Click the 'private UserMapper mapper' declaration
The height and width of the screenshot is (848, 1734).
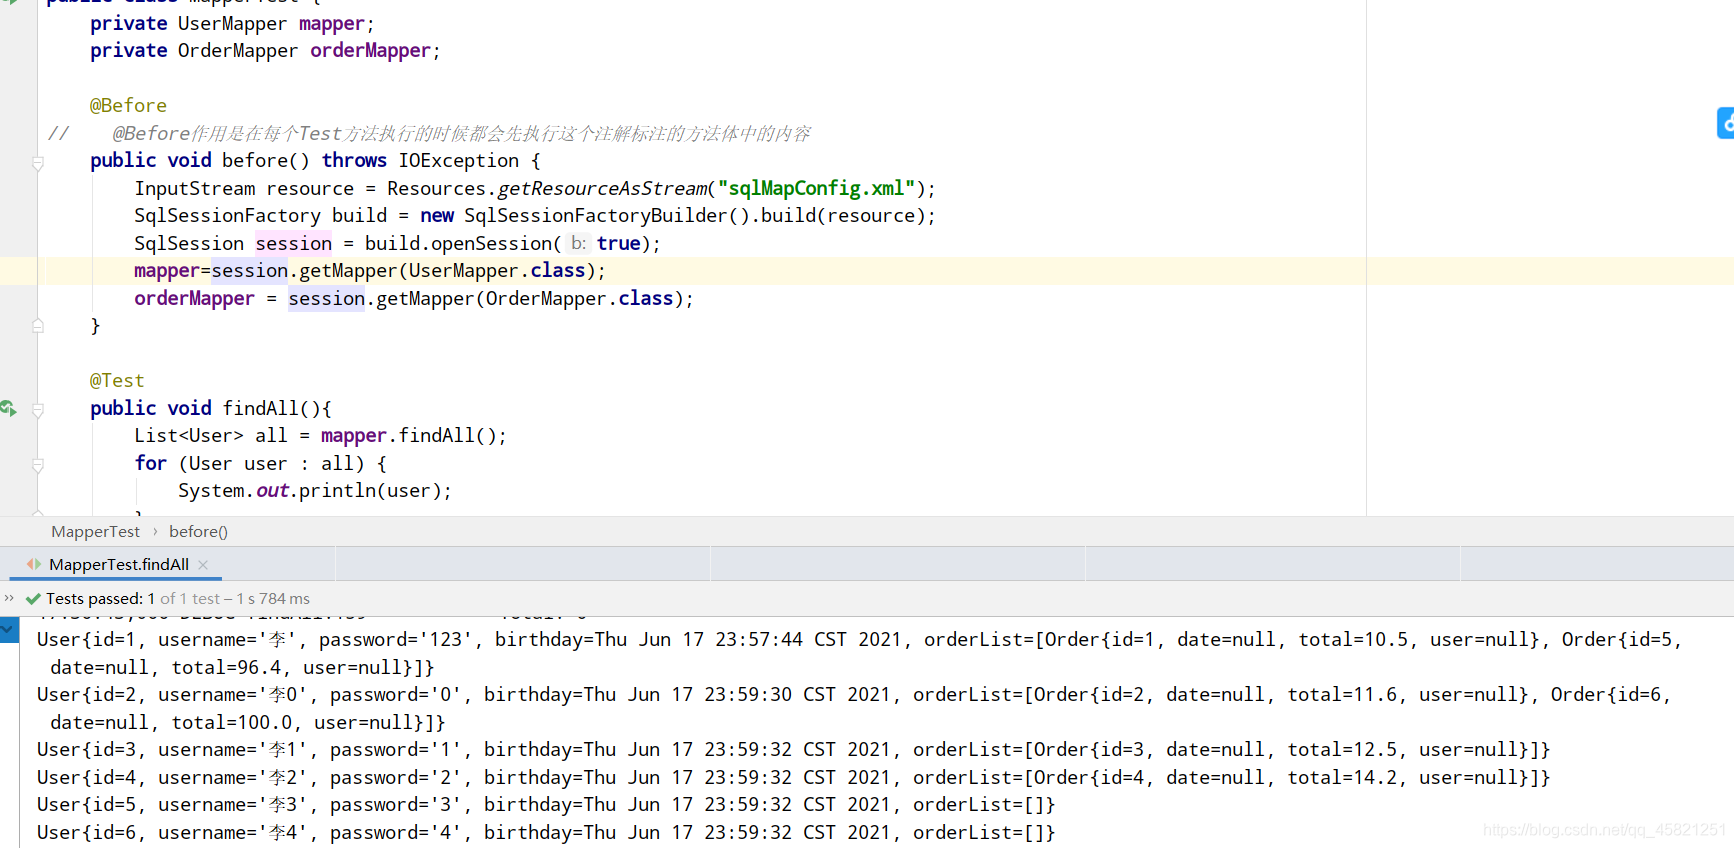coord(232,24)
